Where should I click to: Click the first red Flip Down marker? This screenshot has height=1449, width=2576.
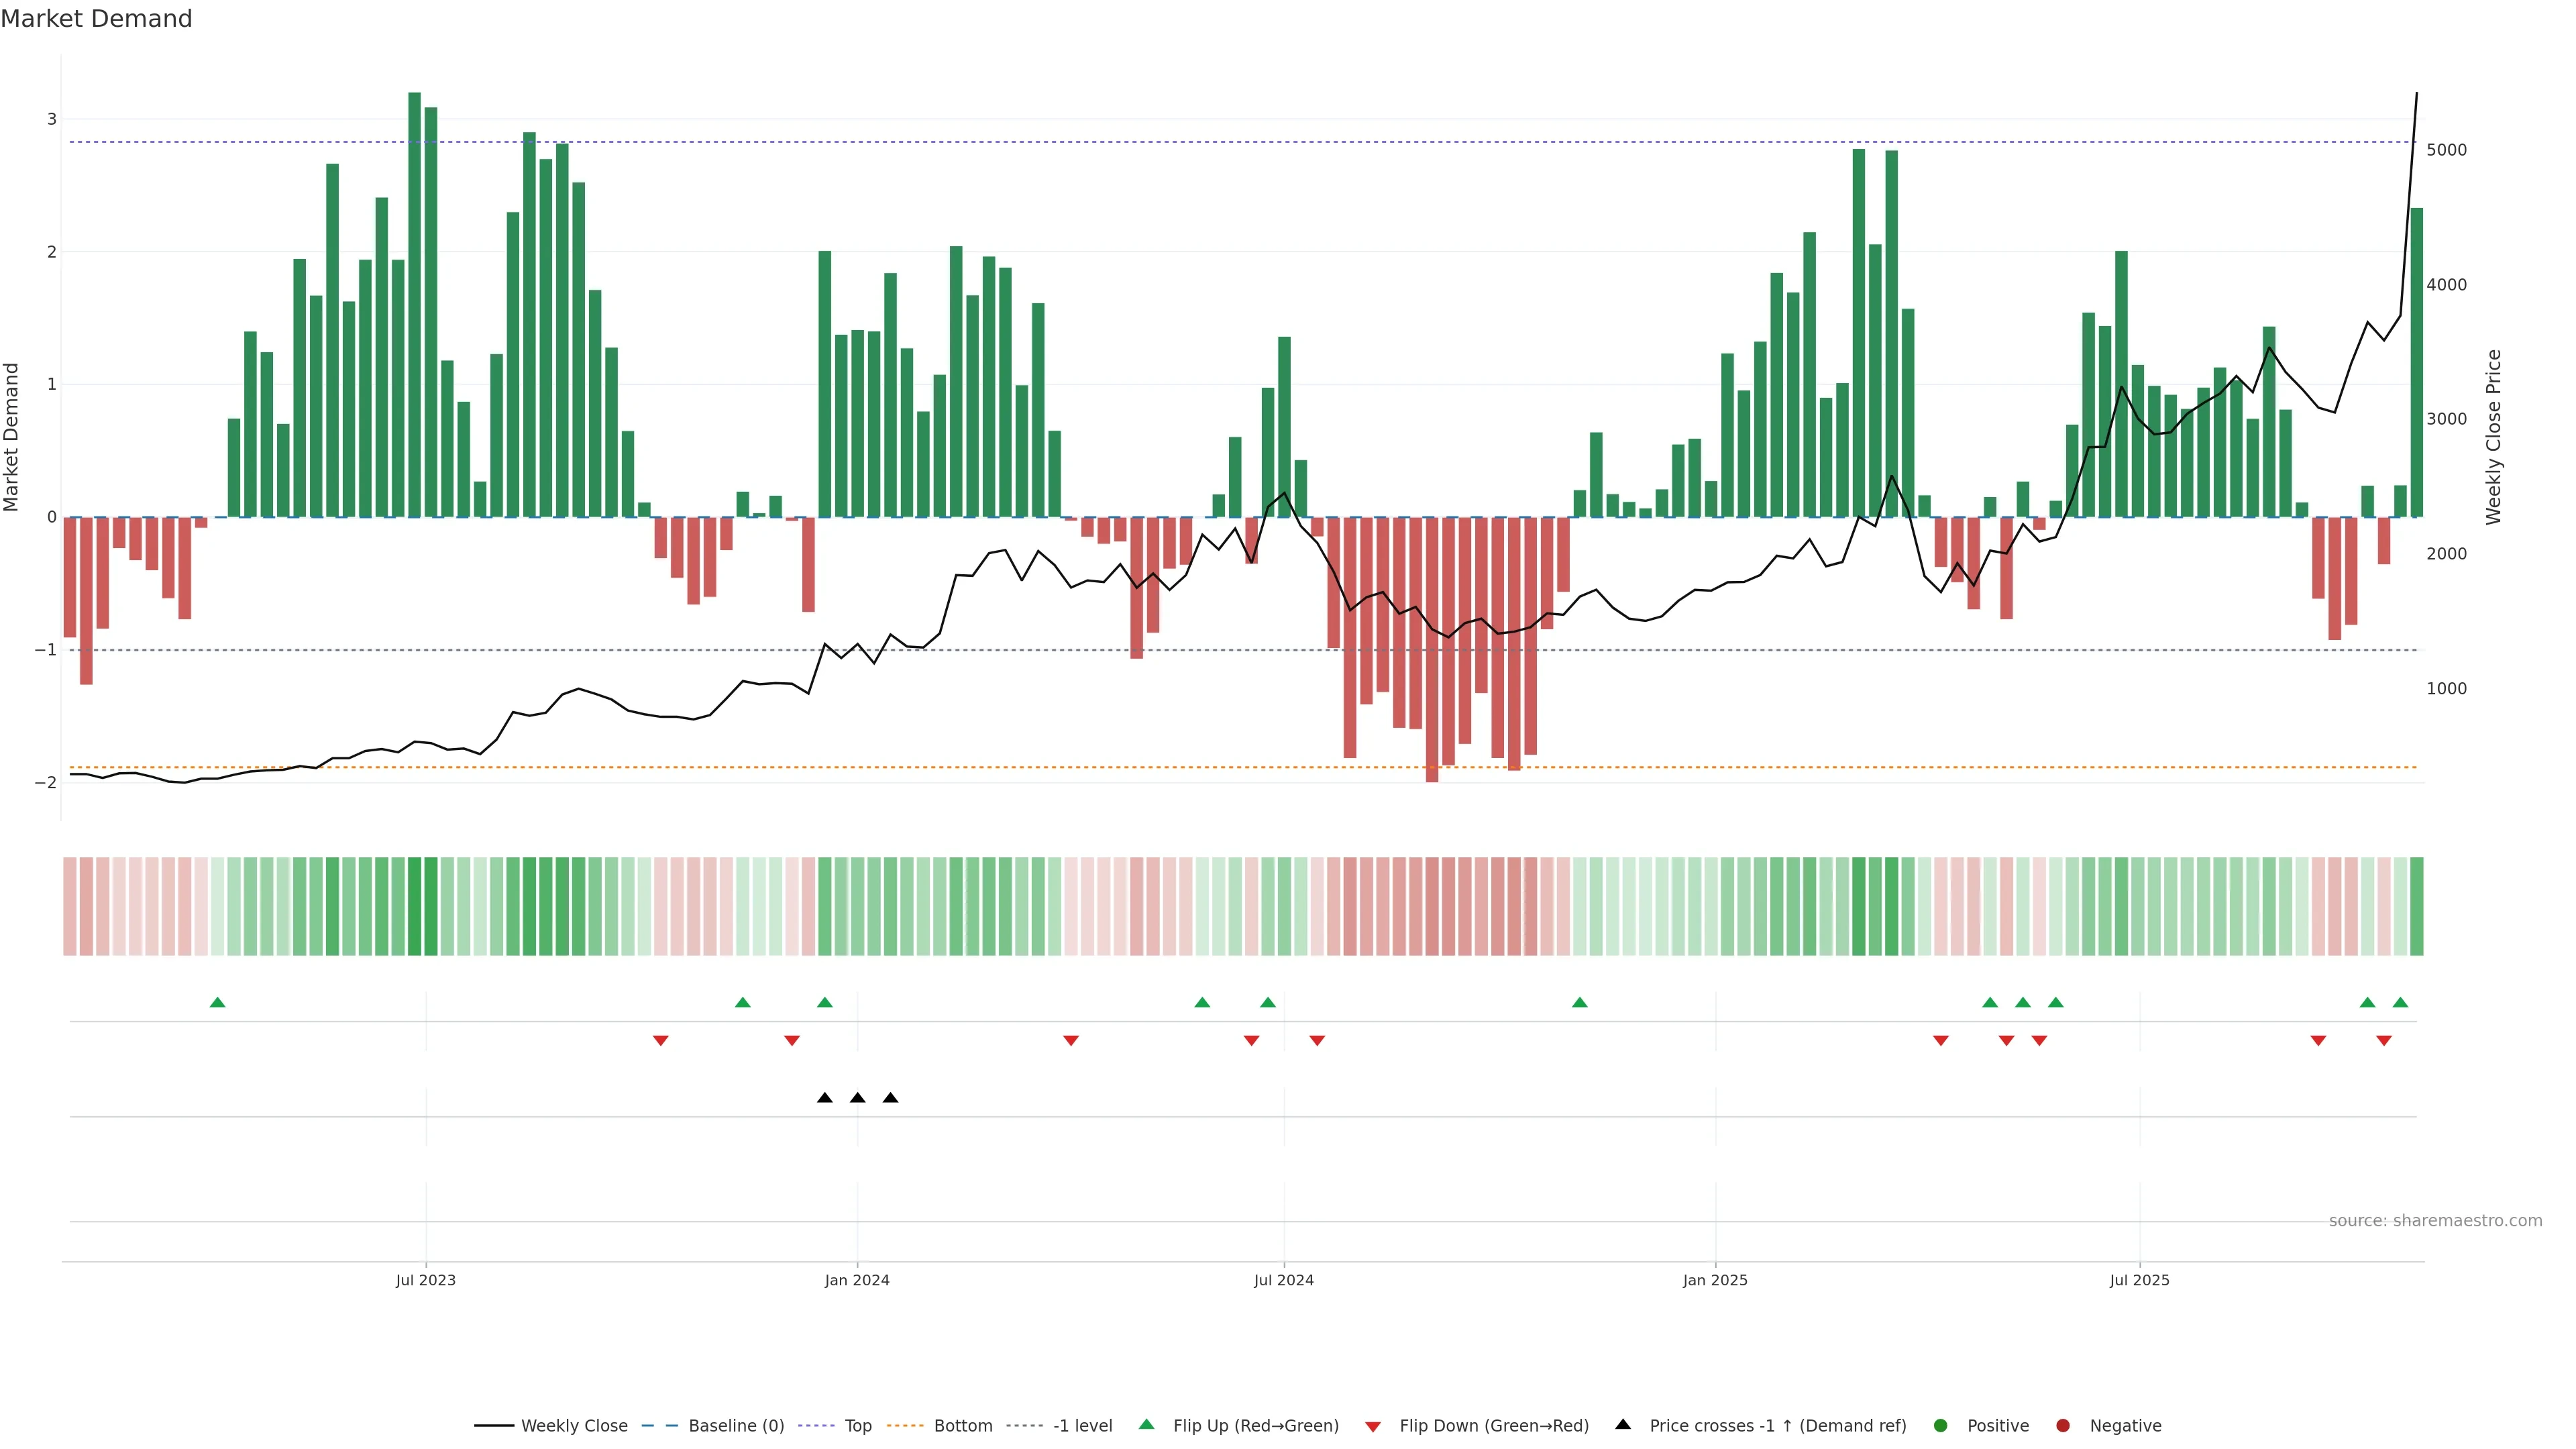pyautogui.click(x=660, y=1041)
